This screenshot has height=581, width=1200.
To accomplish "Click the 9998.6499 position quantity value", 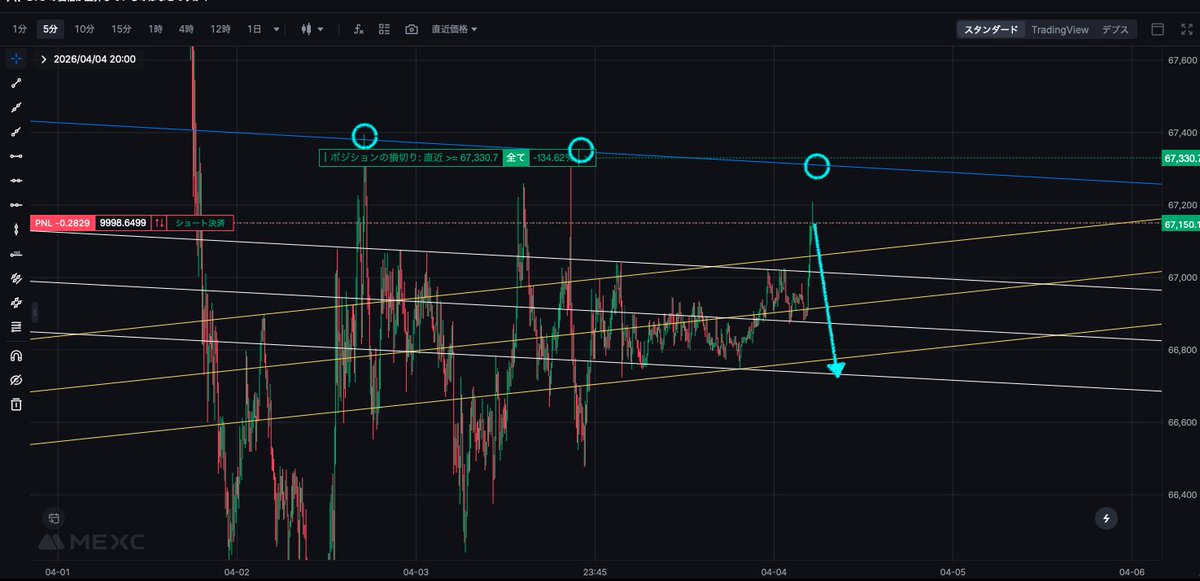I will 123,223.
